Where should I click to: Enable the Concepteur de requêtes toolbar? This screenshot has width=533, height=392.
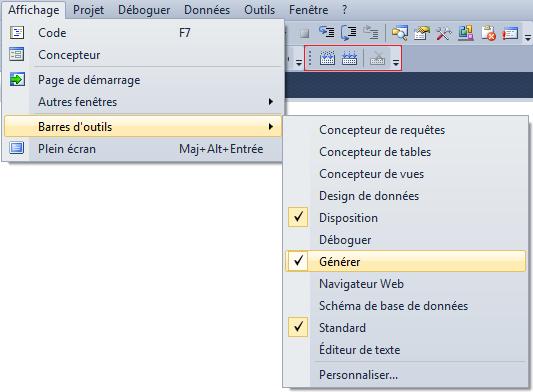pos(405,130)
